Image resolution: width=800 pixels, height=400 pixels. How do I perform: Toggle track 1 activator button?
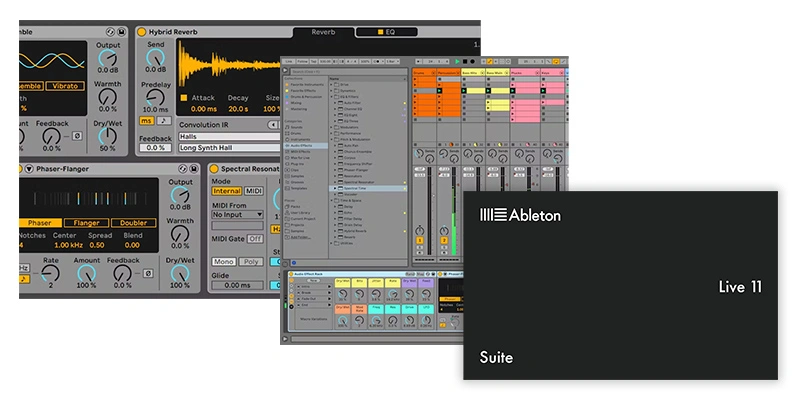[x=420, y=240]
